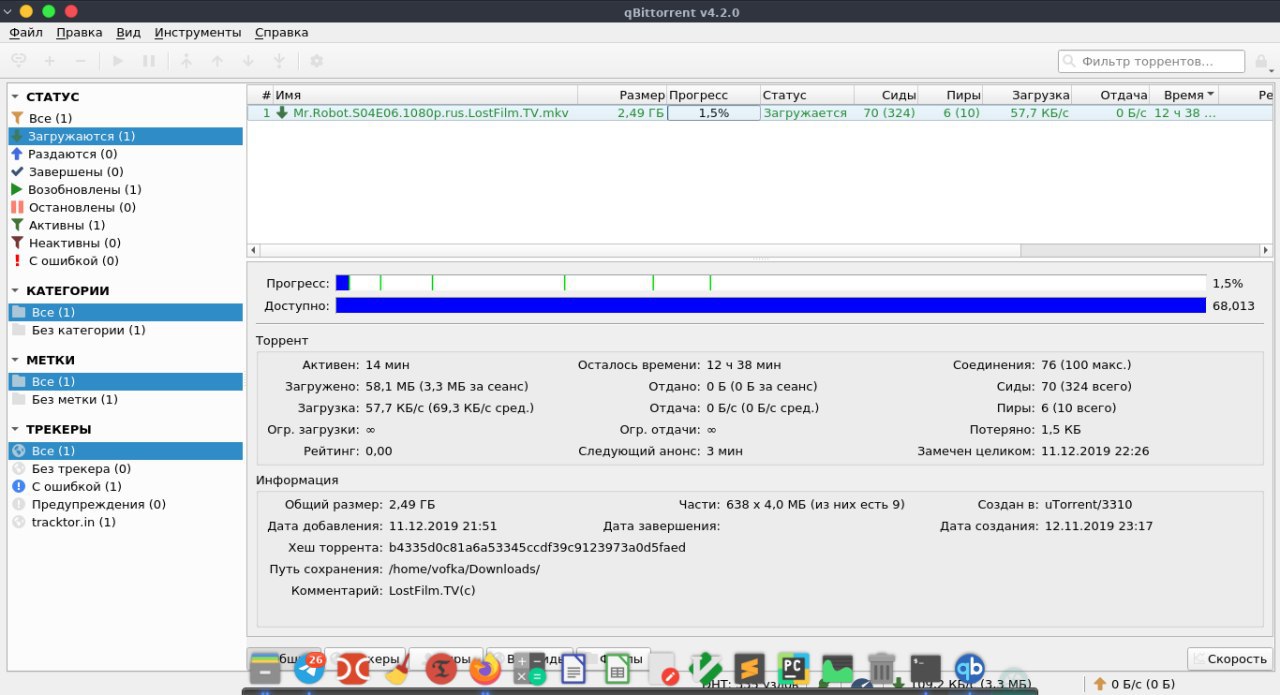1280x695 pixels.
Task: Collapse the КАТЕГОРИИ section arrow
Action: pyautogui.click(x=15, y=291)
